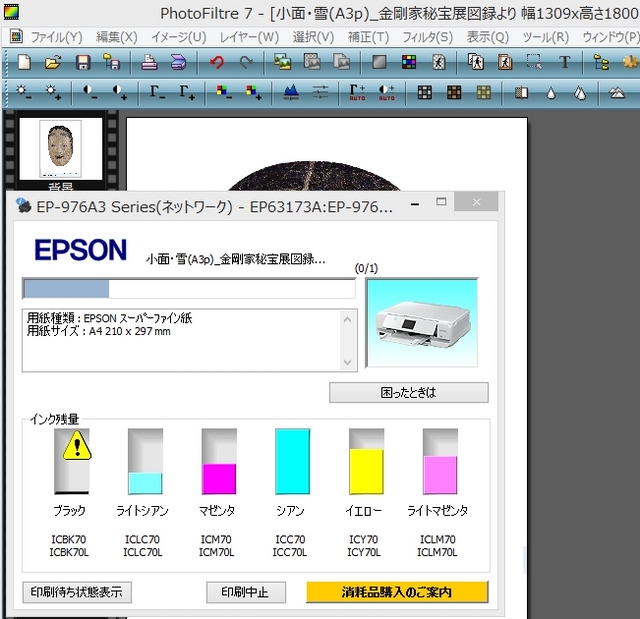Click the Soften water drop icon
640x619 pixels.
551,93
